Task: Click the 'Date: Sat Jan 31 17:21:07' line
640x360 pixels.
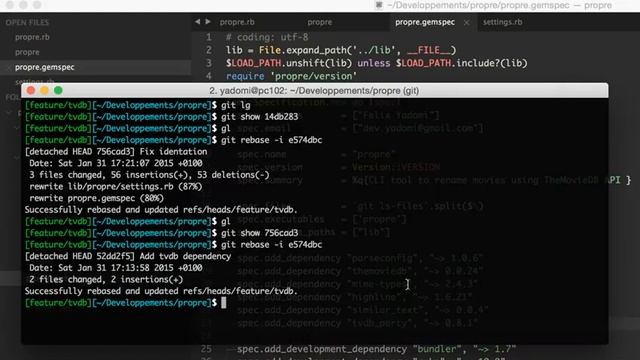Action: pos(116,163)
